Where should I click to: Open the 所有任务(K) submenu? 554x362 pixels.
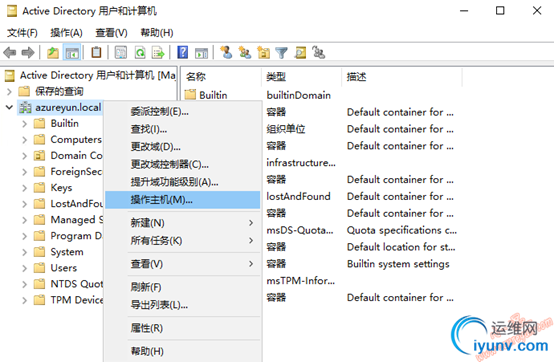(x=183, y=241)
